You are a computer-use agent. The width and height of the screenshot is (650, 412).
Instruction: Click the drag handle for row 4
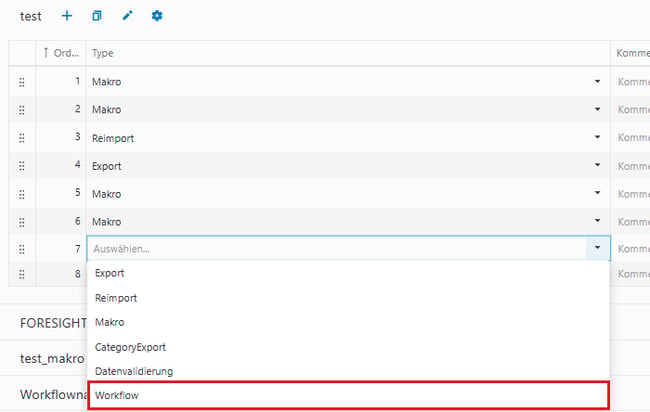22,166
